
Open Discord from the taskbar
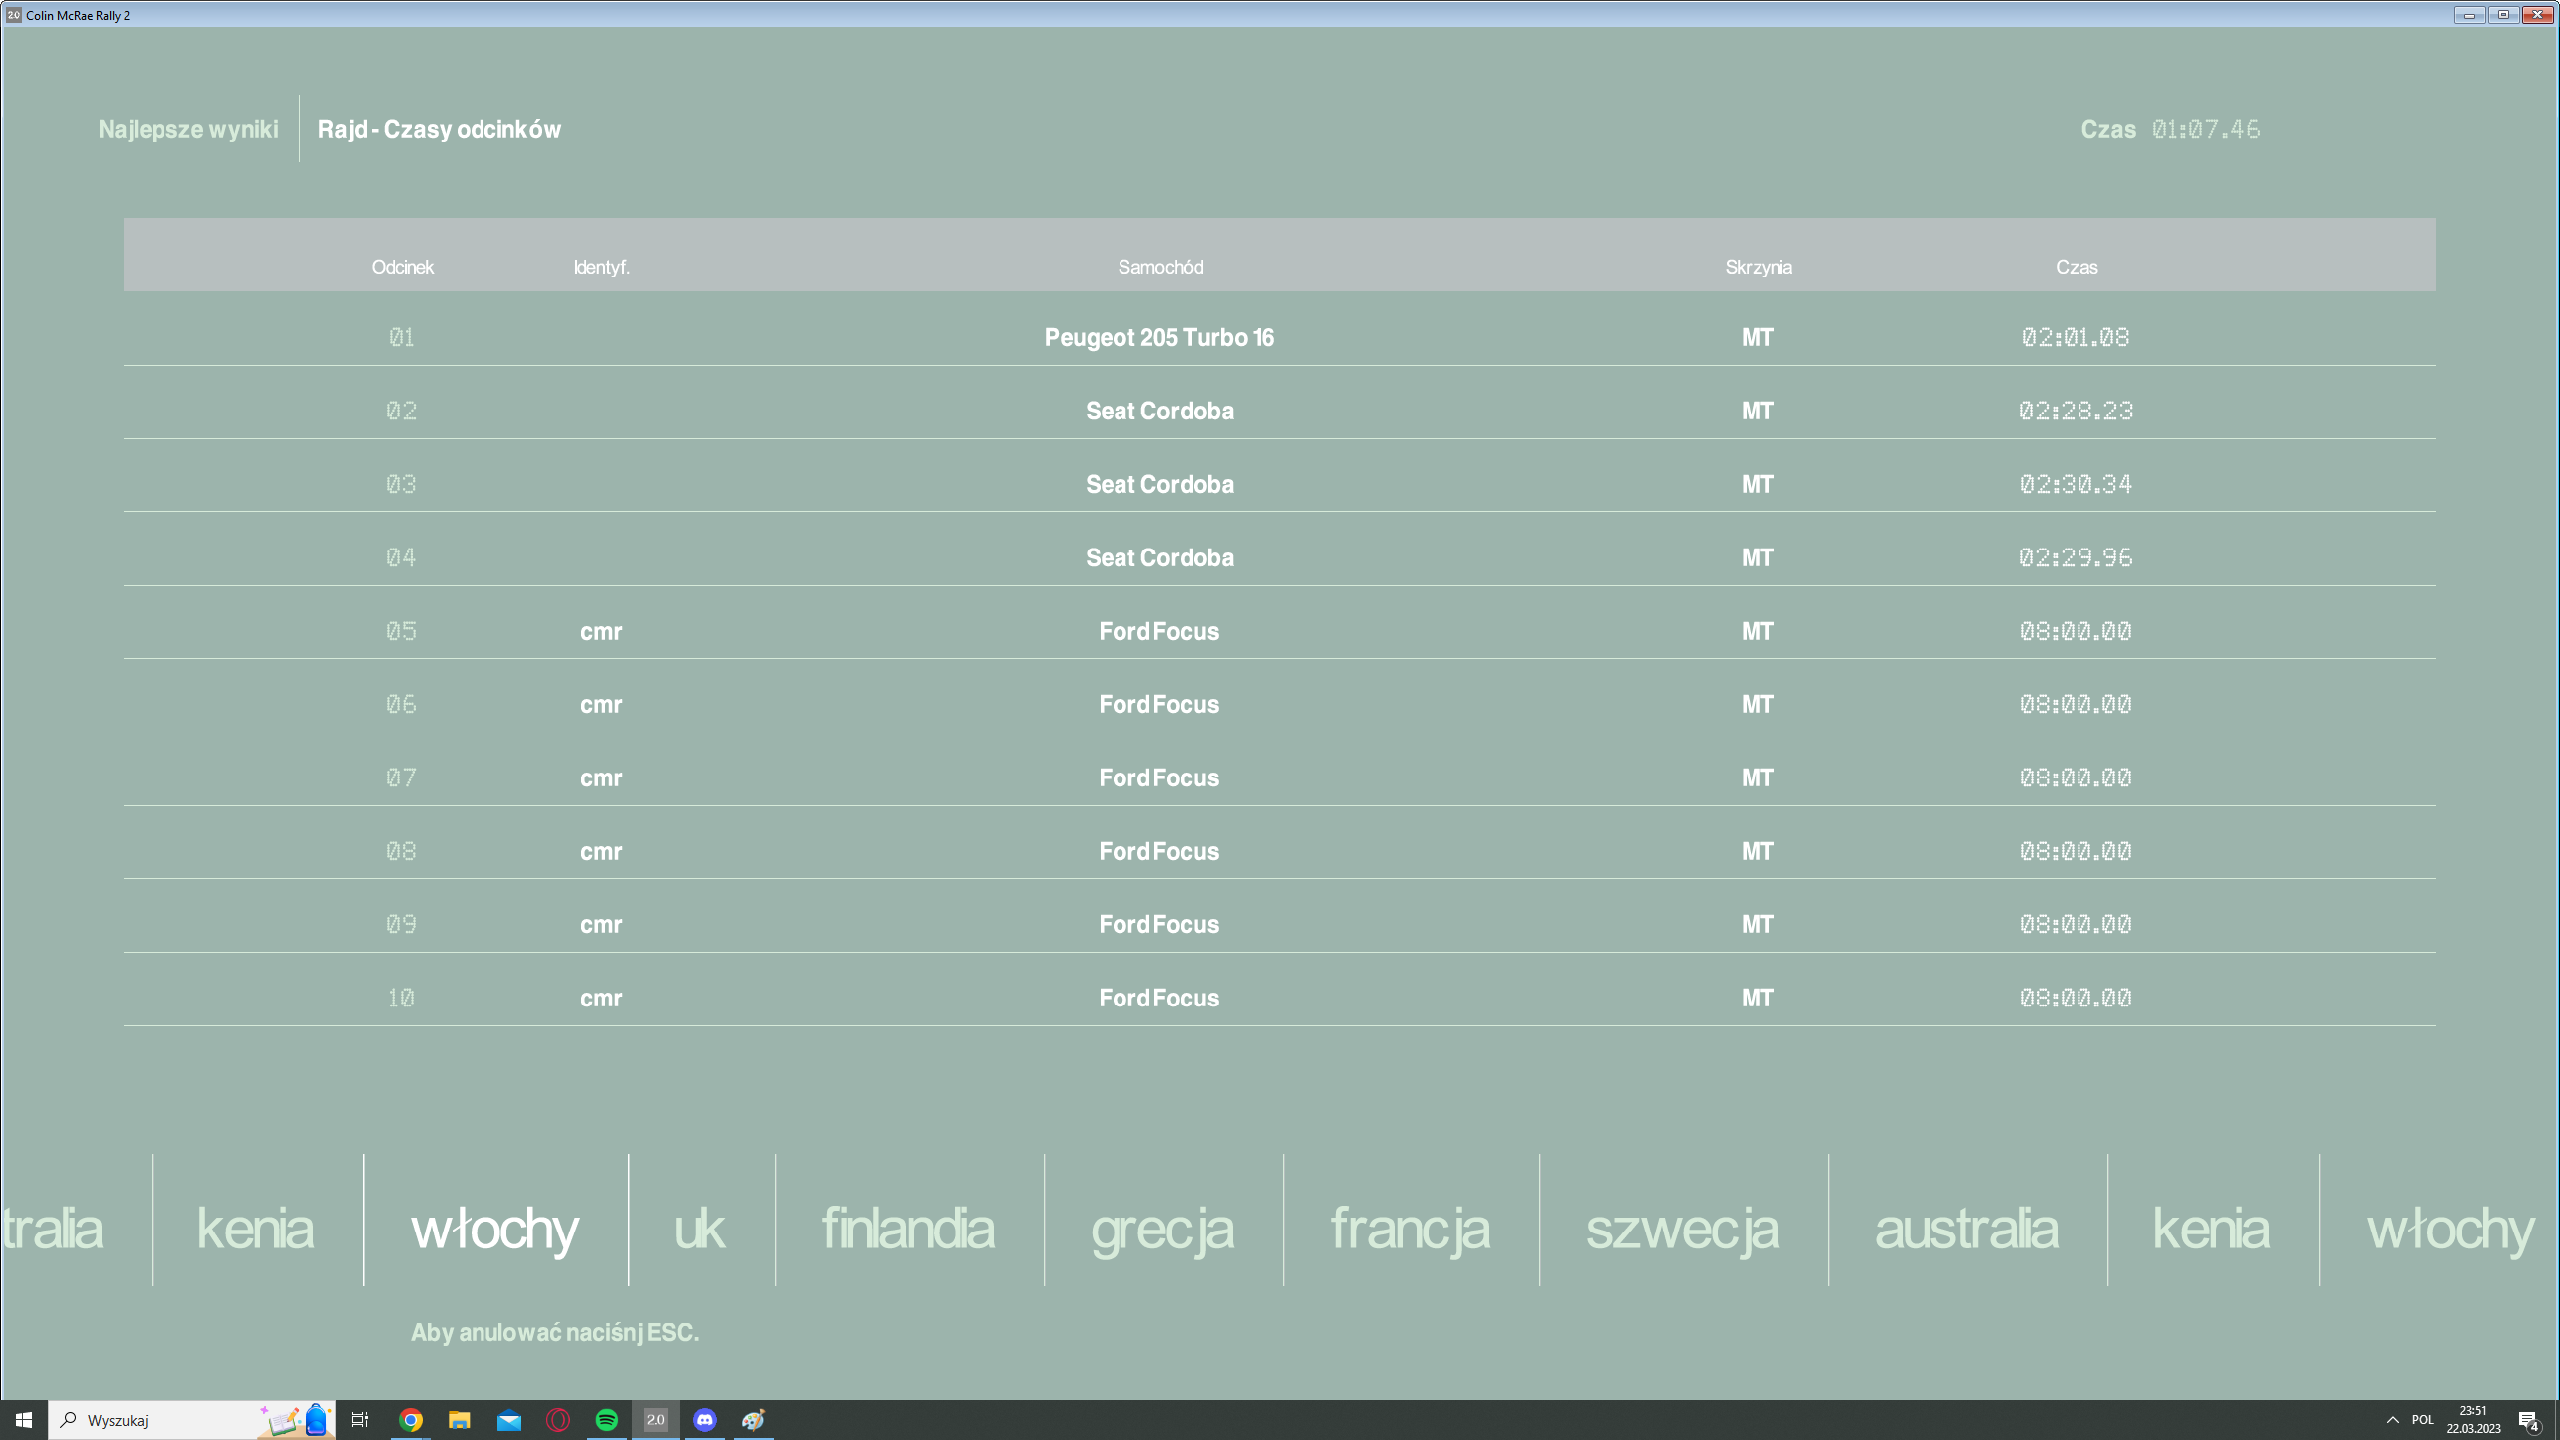pos(705,1420)
